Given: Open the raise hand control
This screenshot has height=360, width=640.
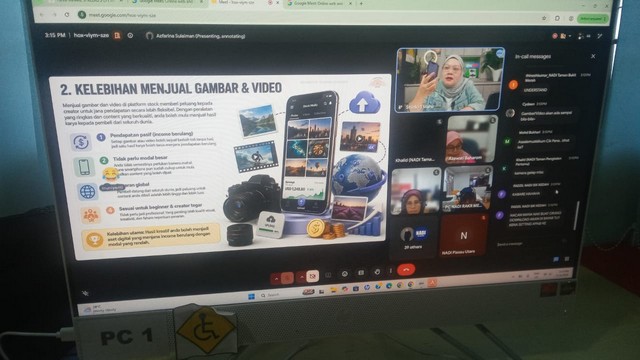Looking at the screenshot, I should (x=377, y=271).
